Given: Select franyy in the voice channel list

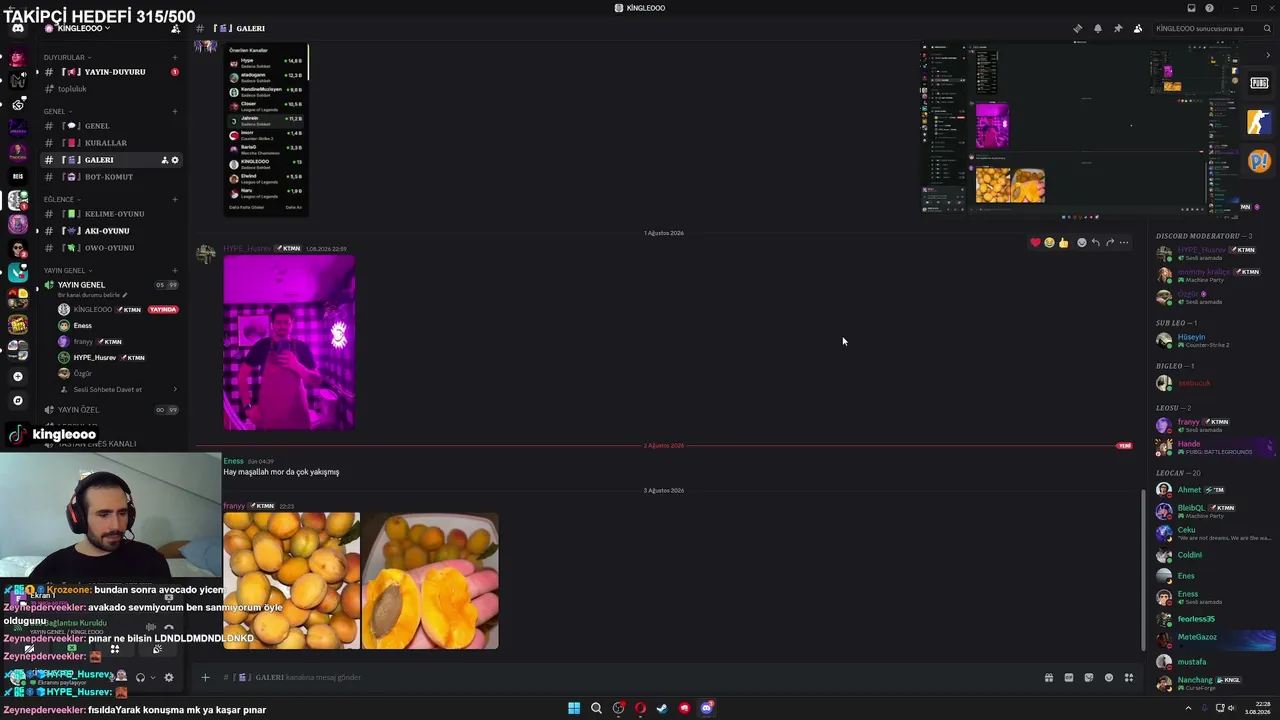Looking at the screenshot, I should [118, 342].
